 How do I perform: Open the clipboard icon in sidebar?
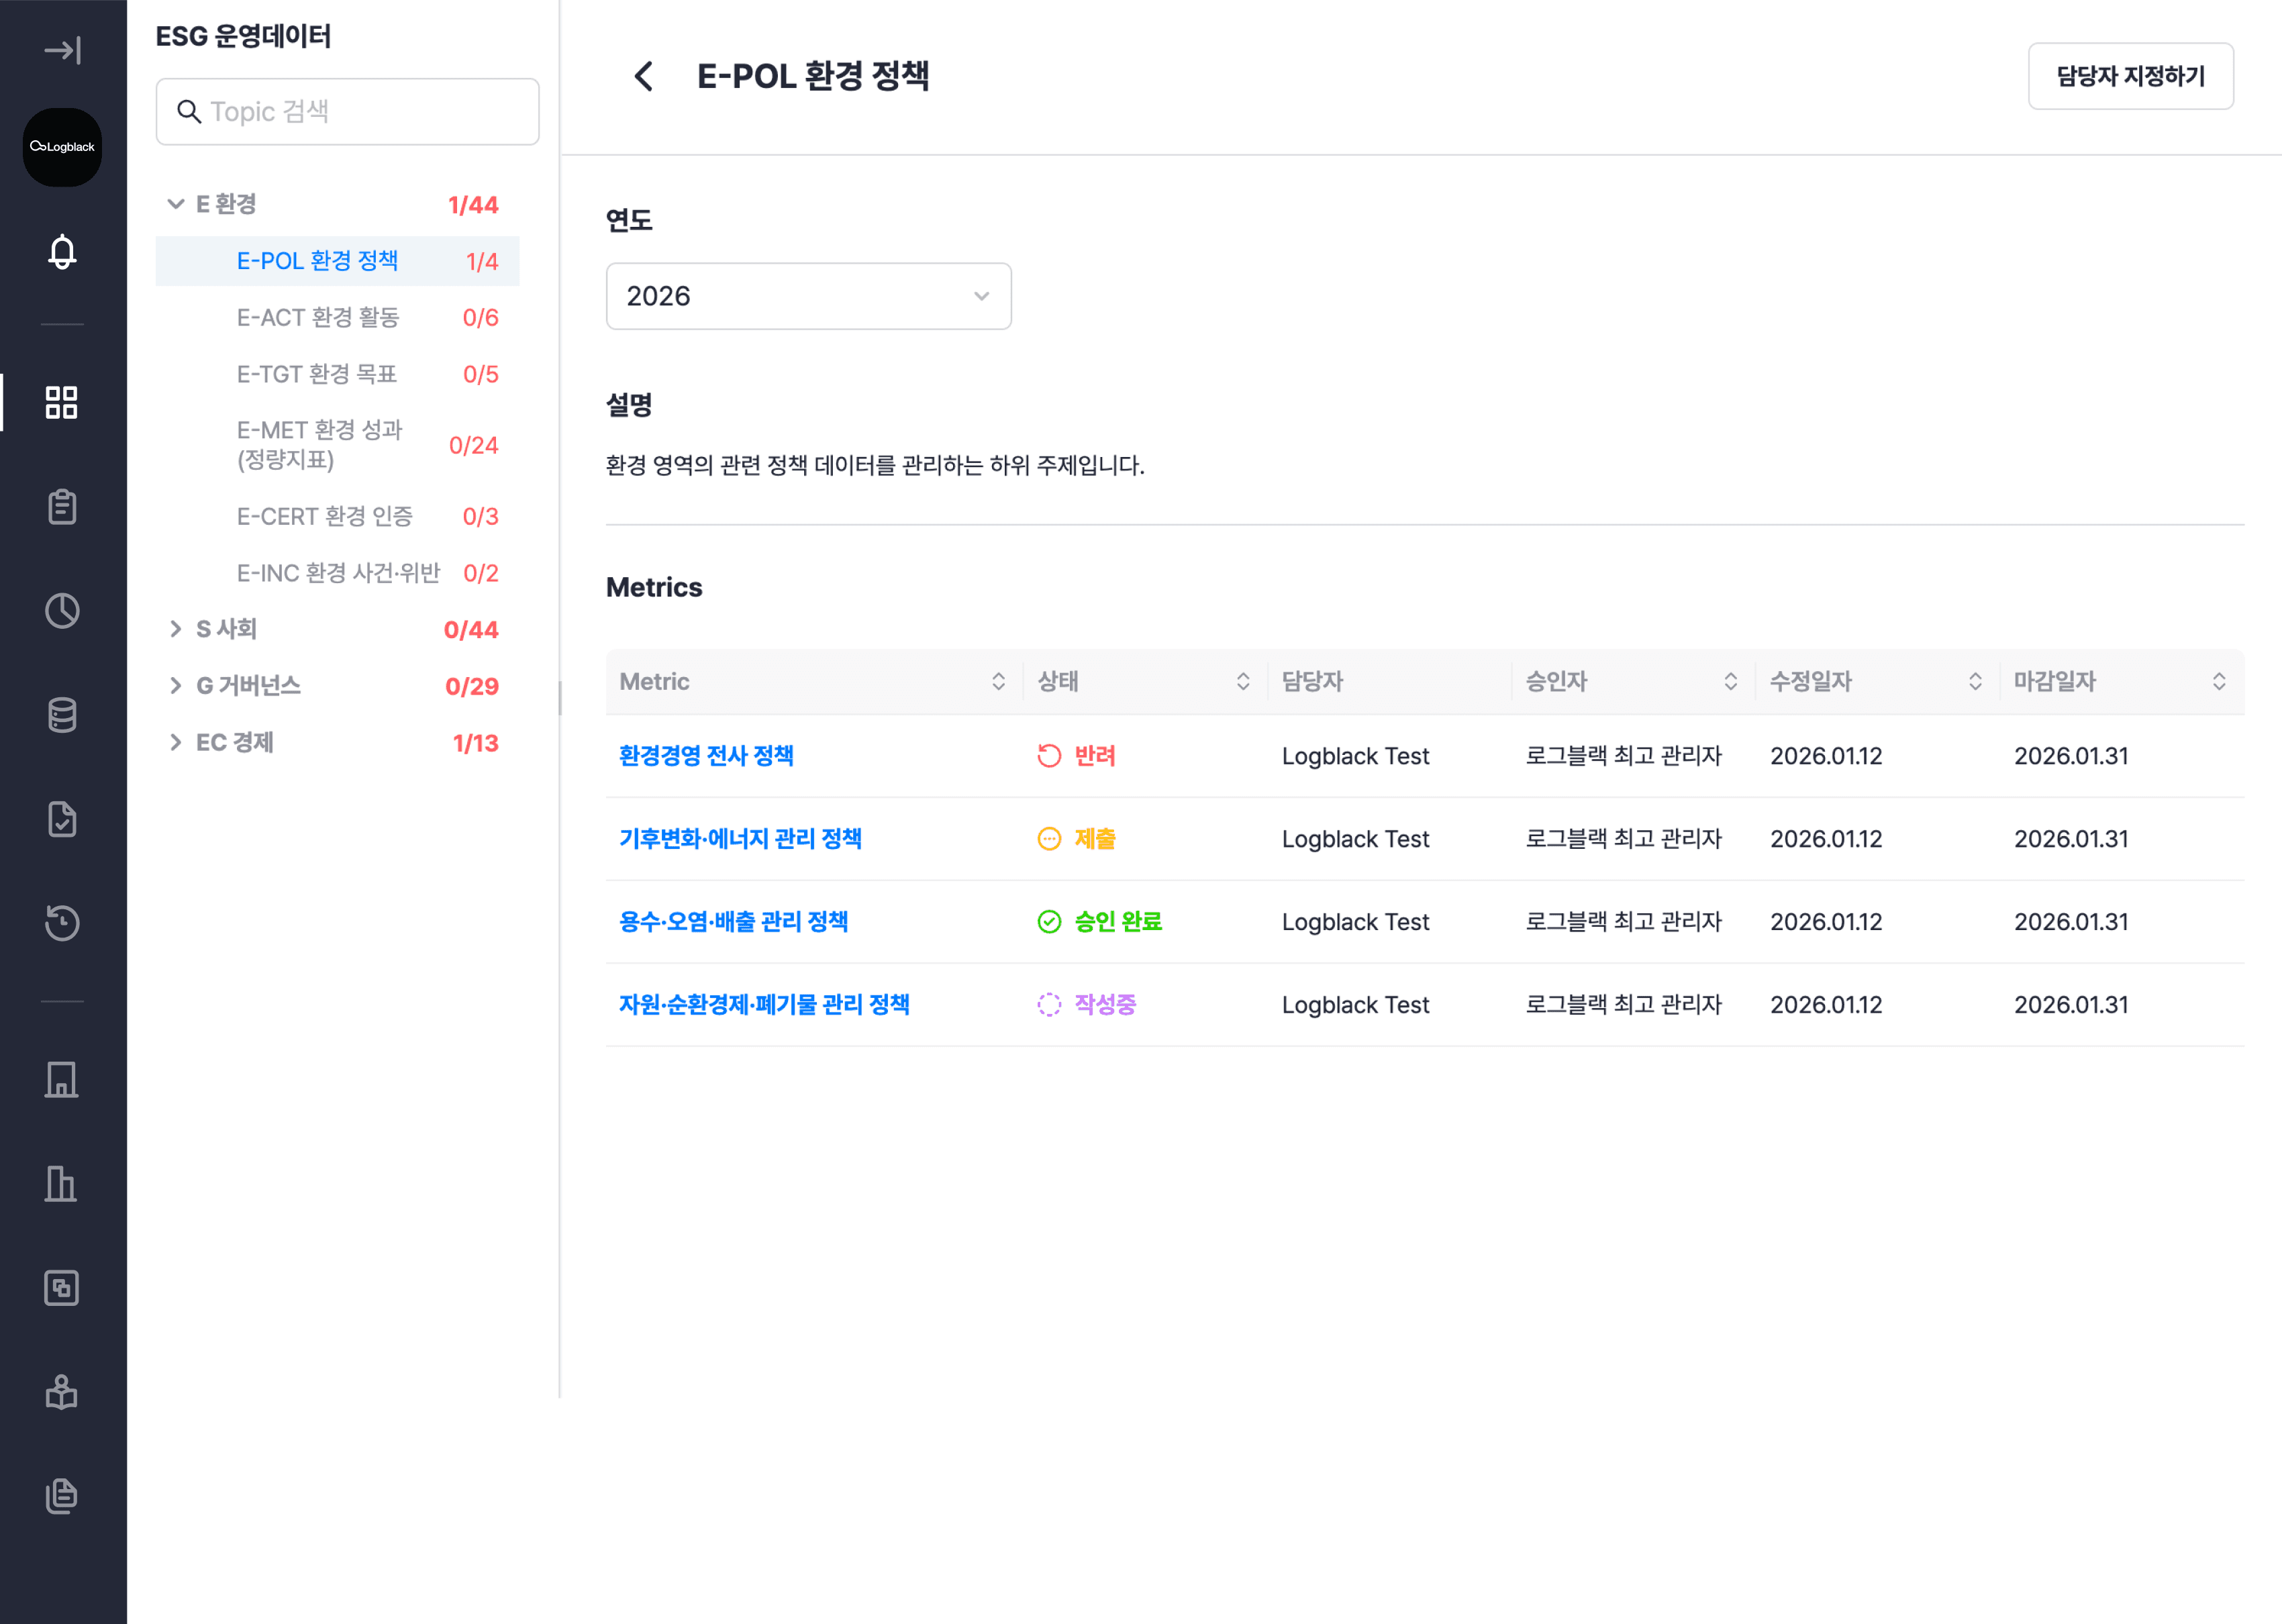(62, 507)
